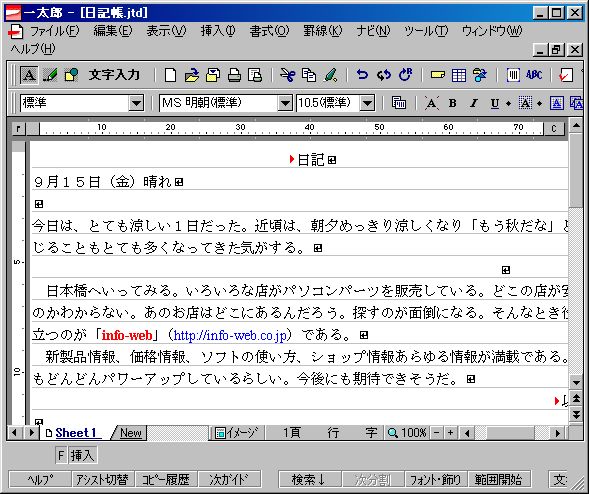The width and height of the screenshot is (589, 494).
Task: Open the 編集(E) menu
Action: pyautogui.click(x=113, y=31)
